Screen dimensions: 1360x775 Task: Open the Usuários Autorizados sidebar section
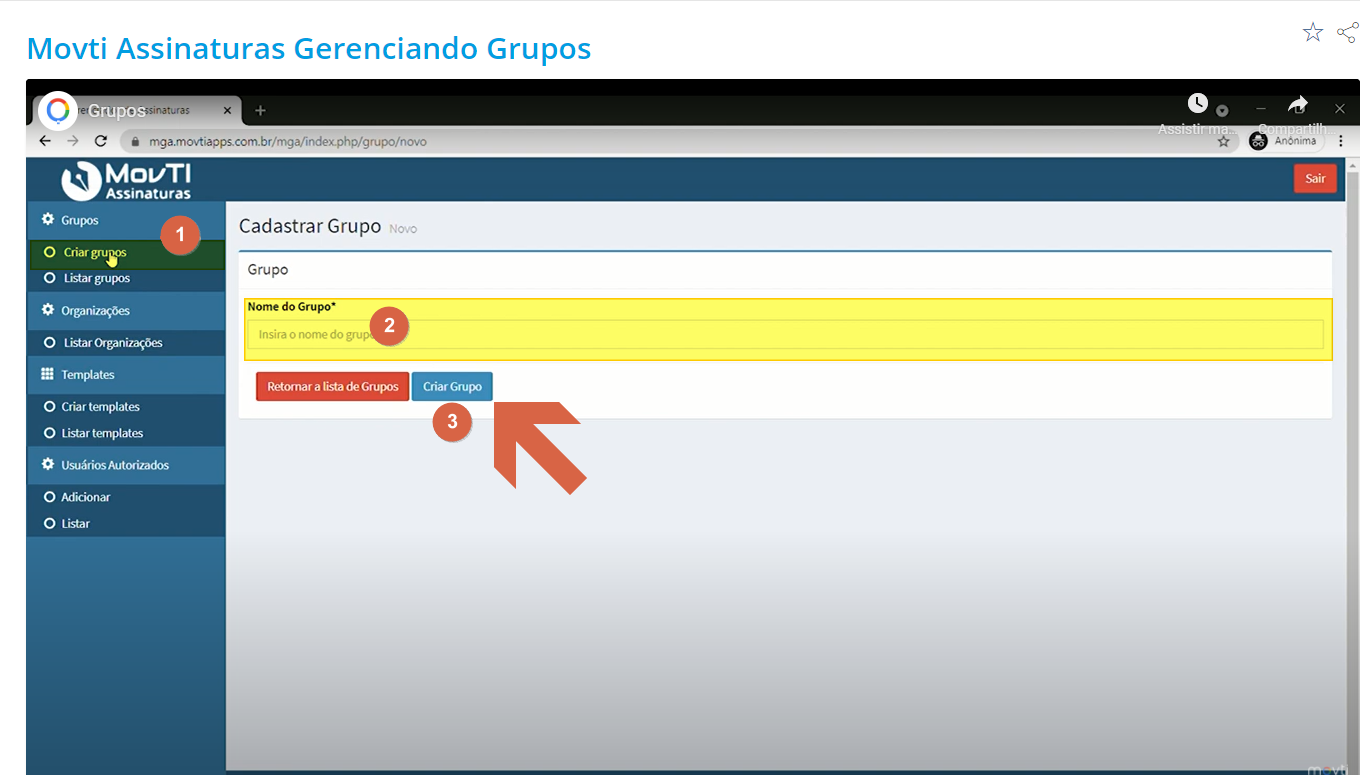pyautogui.click(x=126, y=464)
